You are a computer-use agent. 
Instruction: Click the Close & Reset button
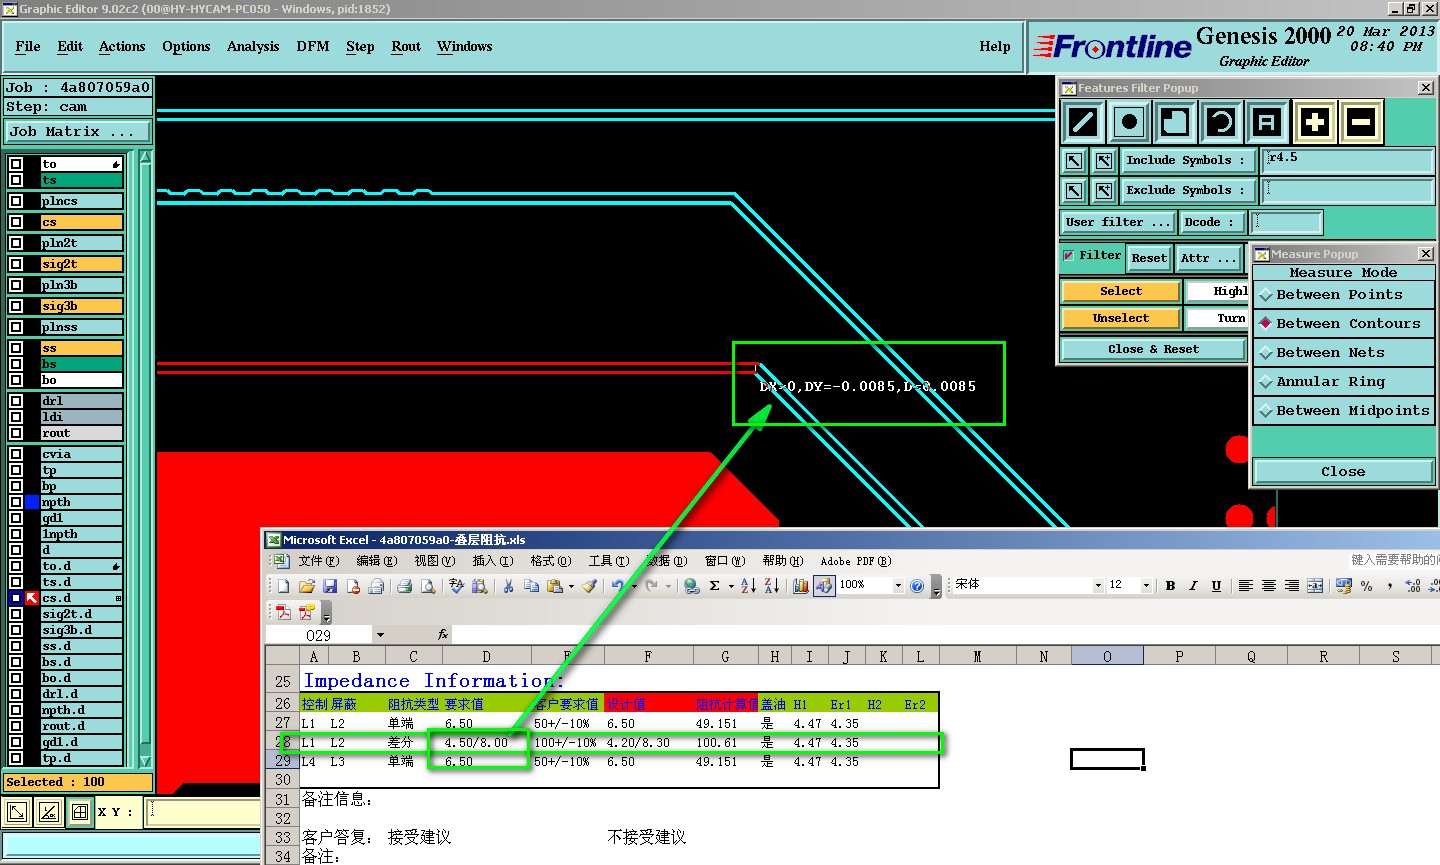pyautogui.click(x=1153, y=349)
